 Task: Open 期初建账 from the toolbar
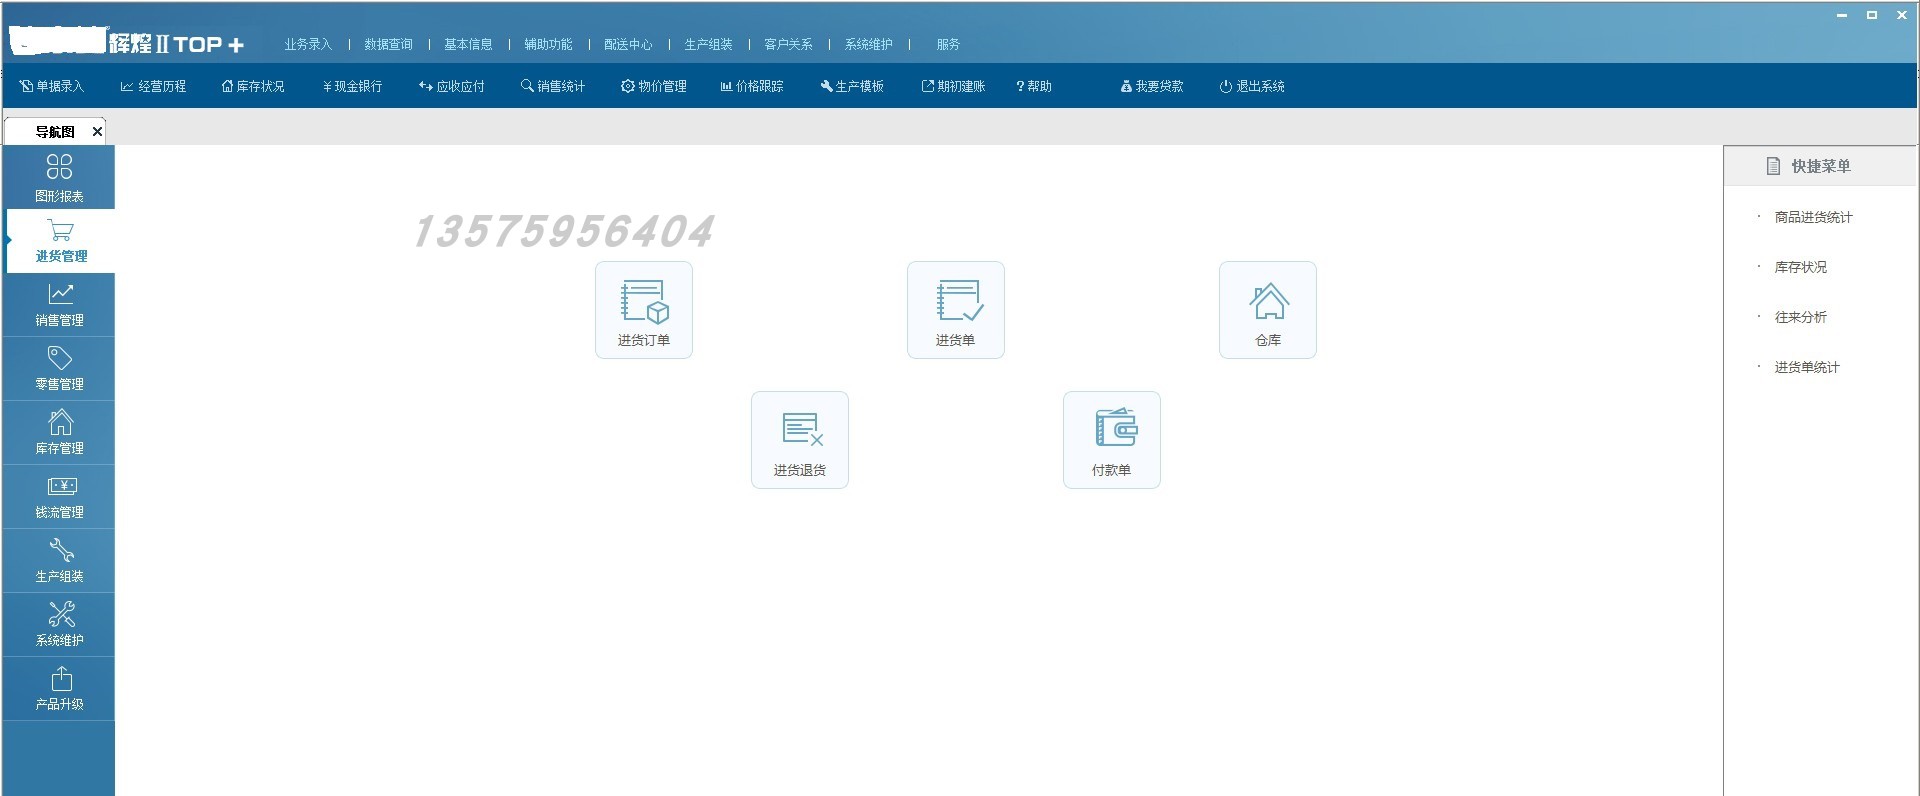click(953, 87)
